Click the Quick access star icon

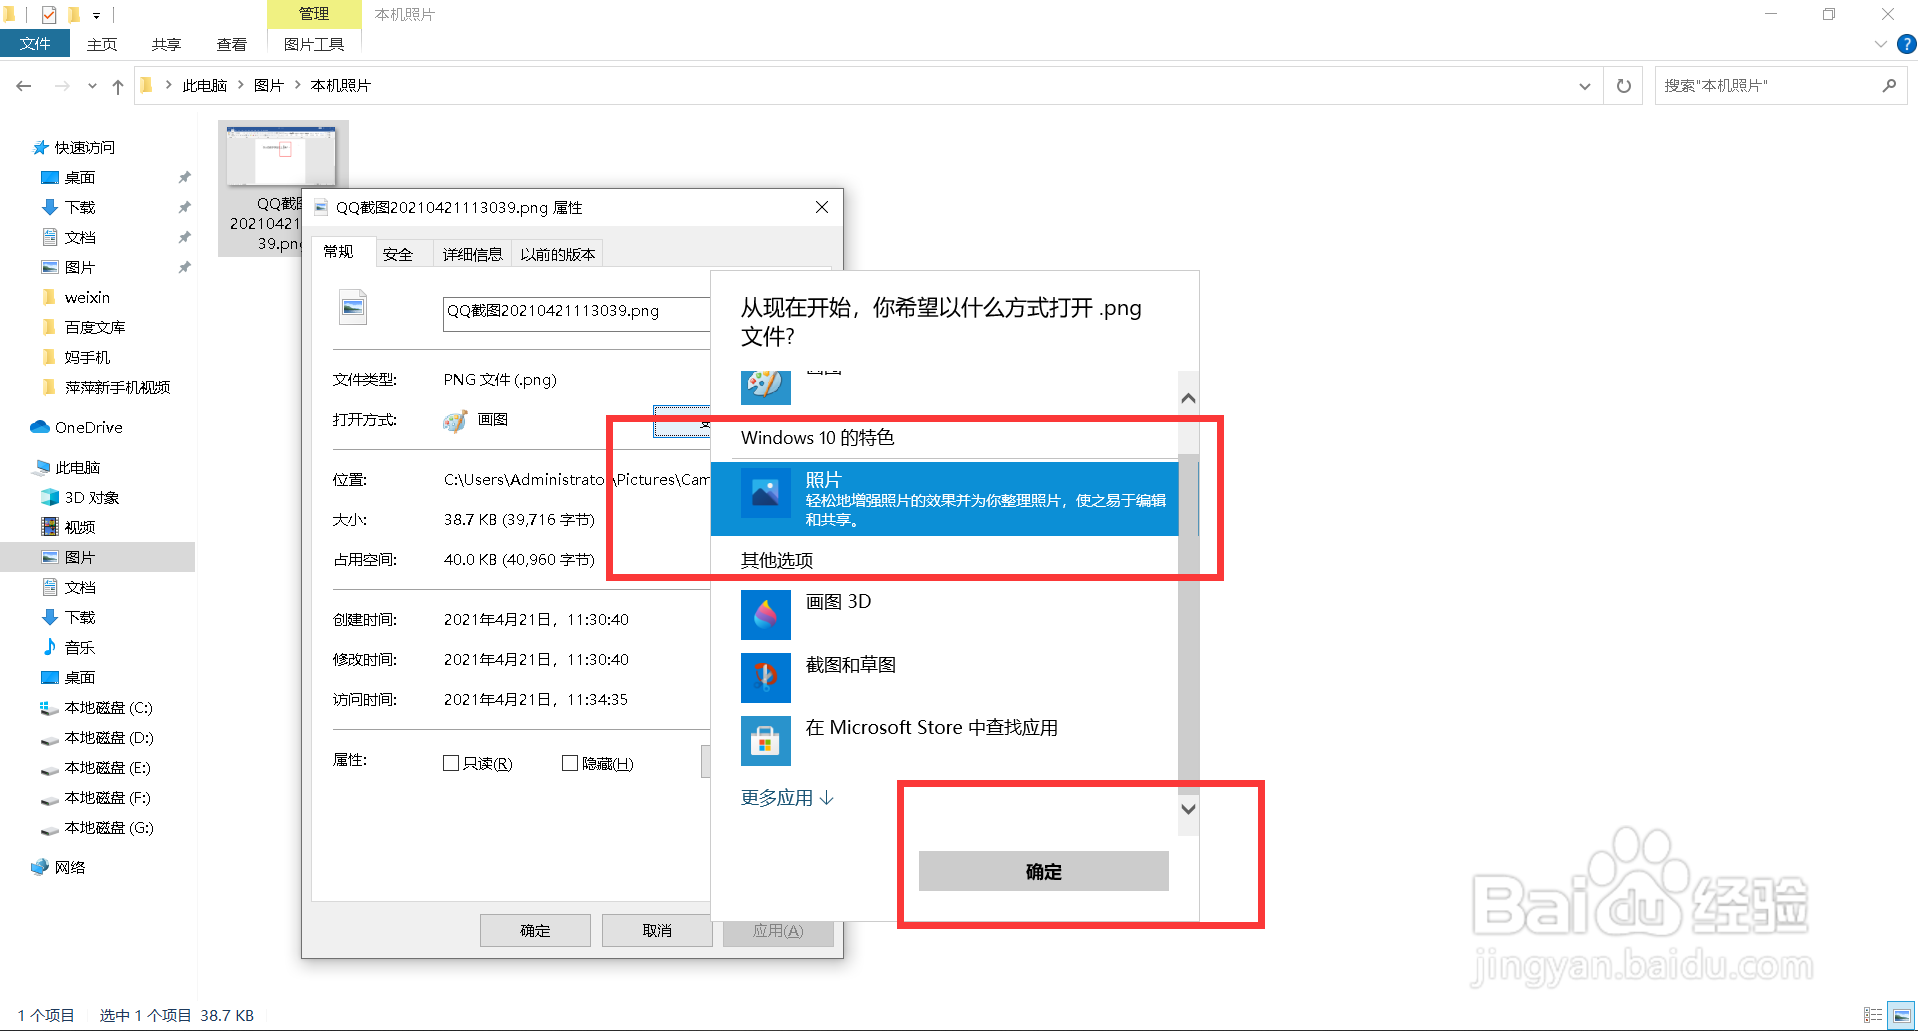[x=41, y=147]
